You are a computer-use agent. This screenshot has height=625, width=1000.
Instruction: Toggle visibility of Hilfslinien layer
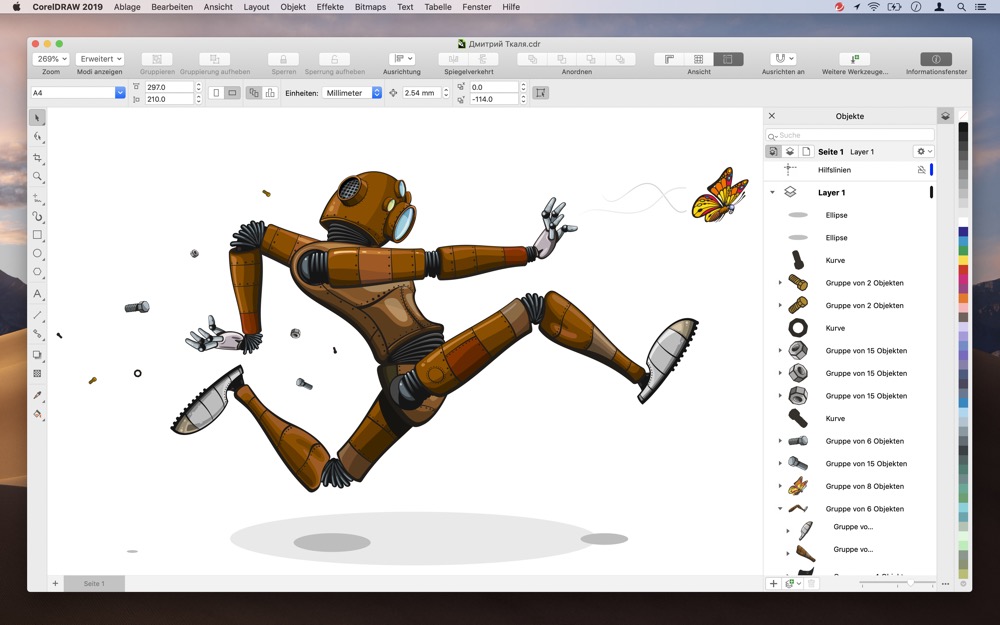[921, 170]
